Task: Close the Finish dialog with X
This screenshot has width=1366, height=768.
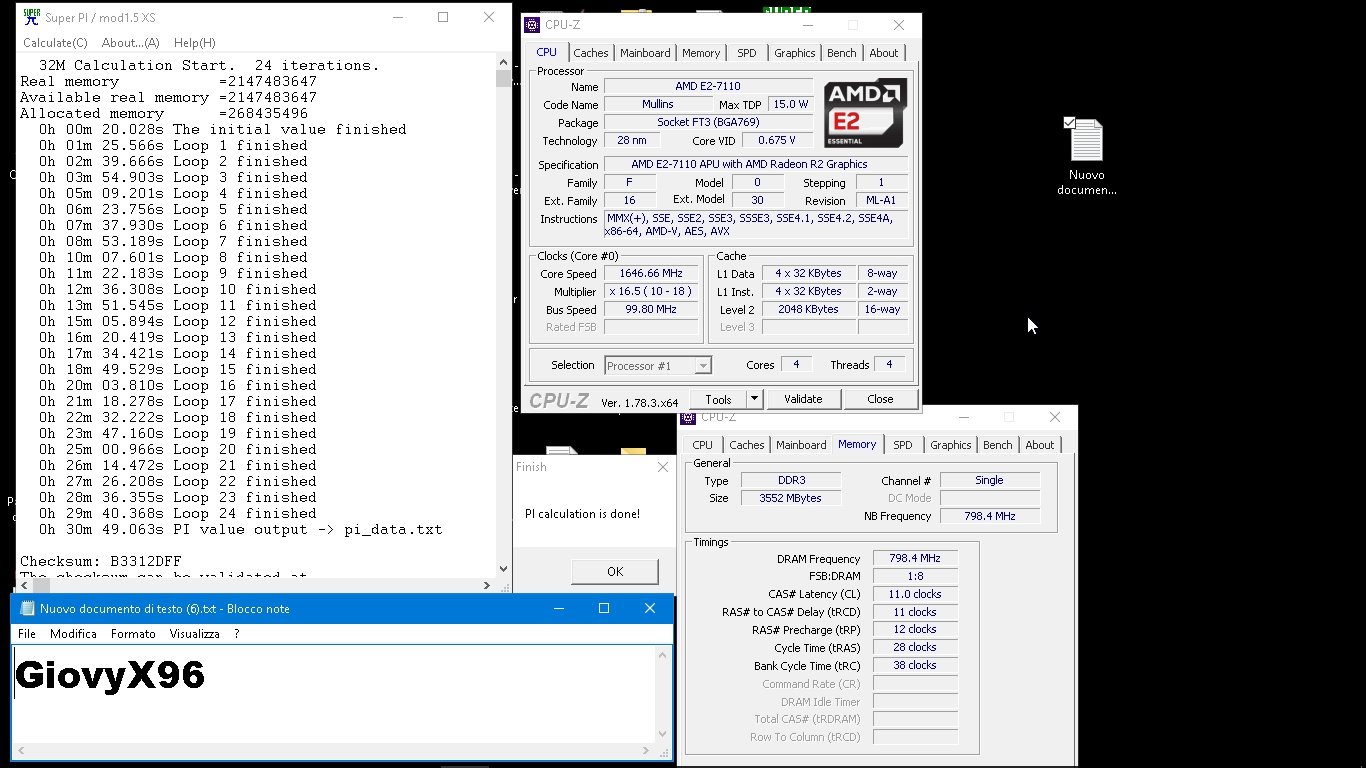Action: (x=662, y=467)
